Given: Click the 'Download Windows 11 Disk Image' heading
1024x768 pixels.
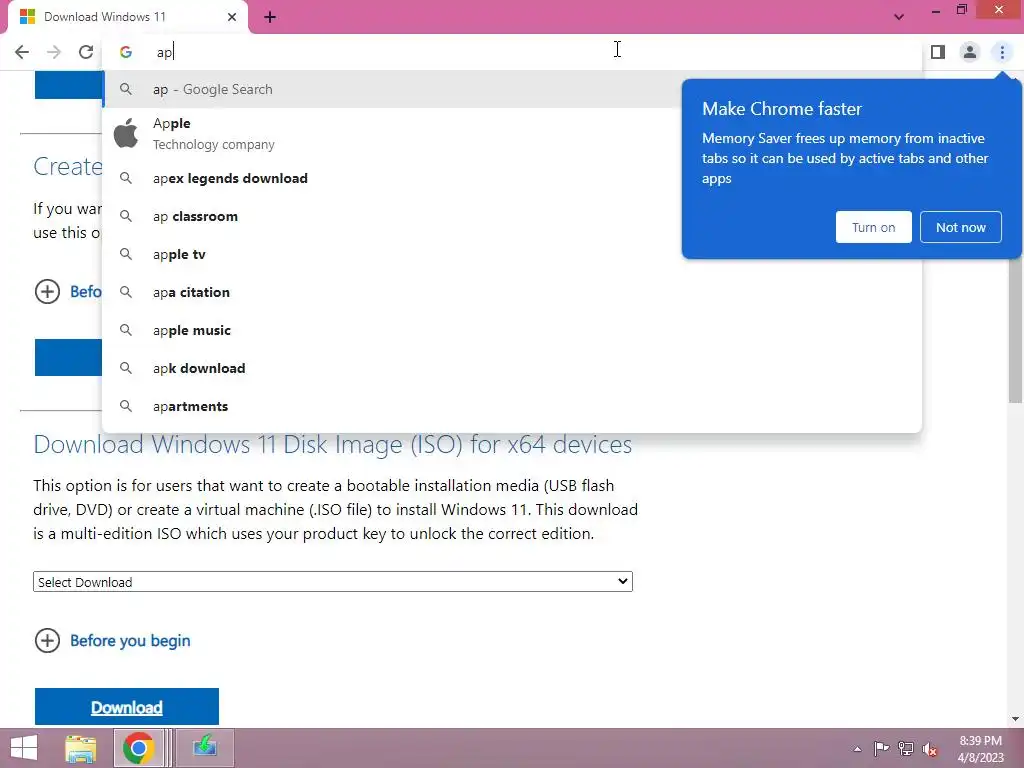Looking at the screenshot, I should pyautogui.click(x=332, y=445).
